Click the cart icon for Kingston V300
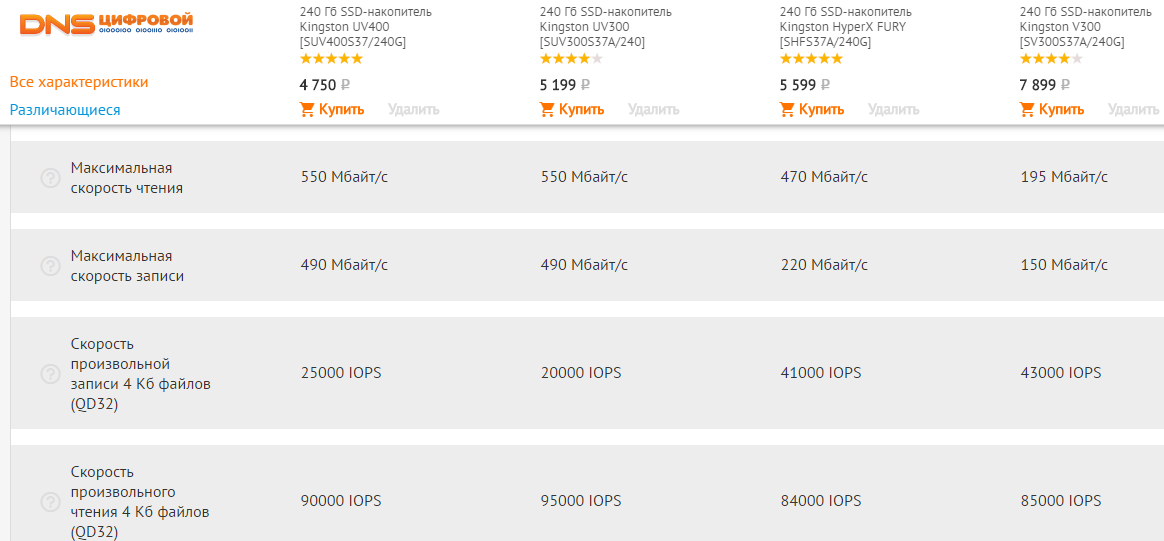Viewport: 1164px width, 541px height. 1027,110
